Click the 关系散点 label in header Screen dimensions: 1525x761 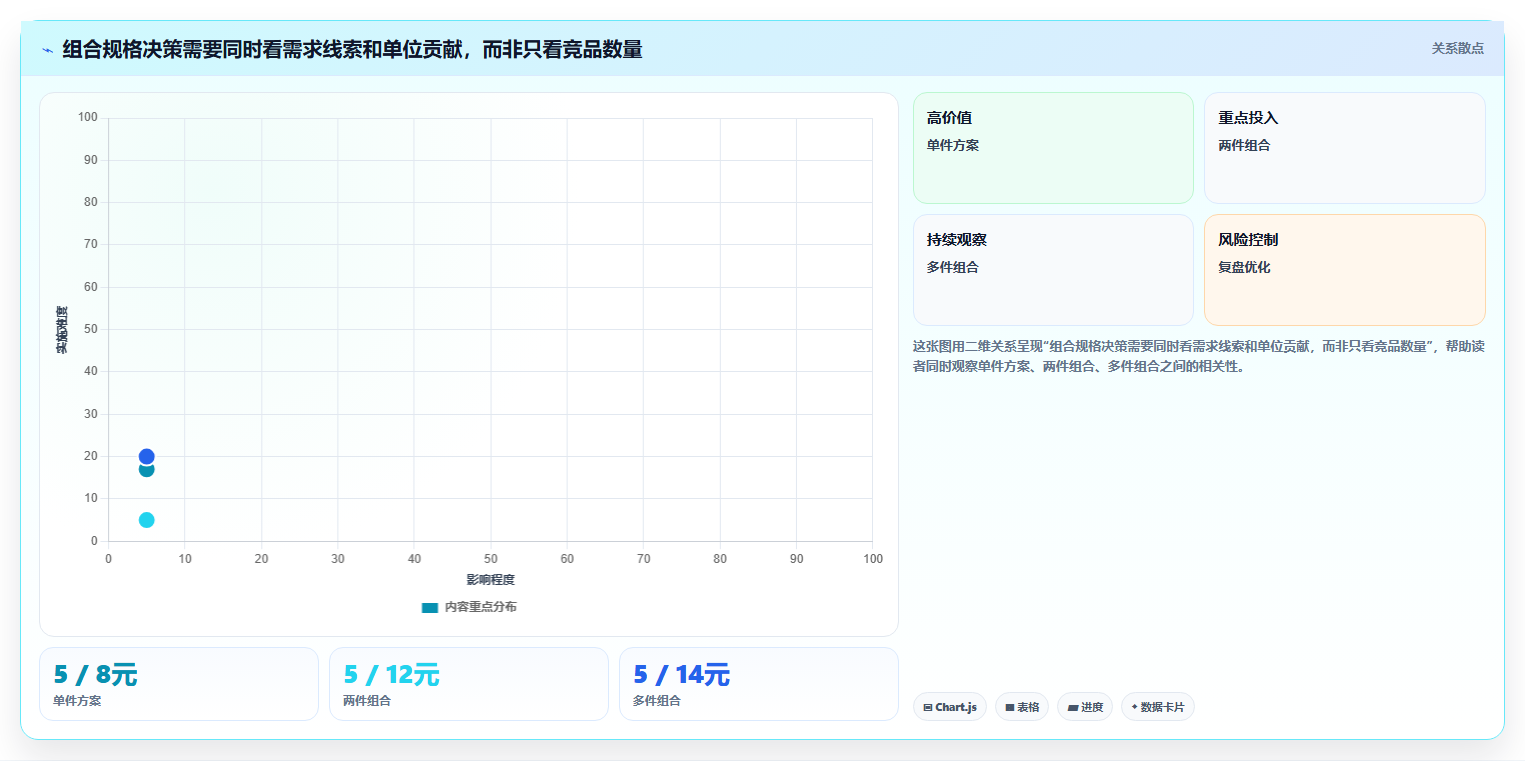[x=1458, y=48]
